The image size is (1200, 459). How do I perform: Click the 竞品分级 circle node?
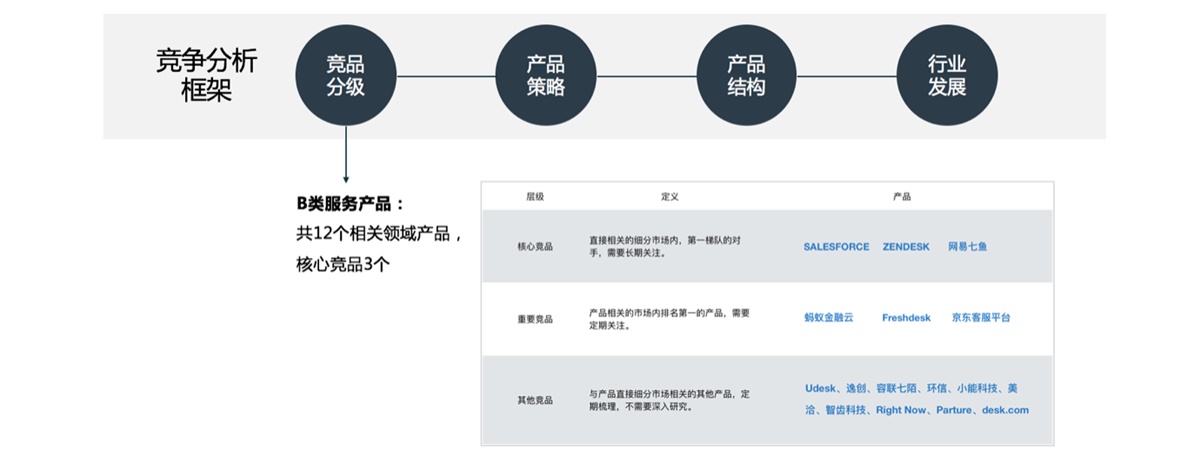(x=345, y=76)
